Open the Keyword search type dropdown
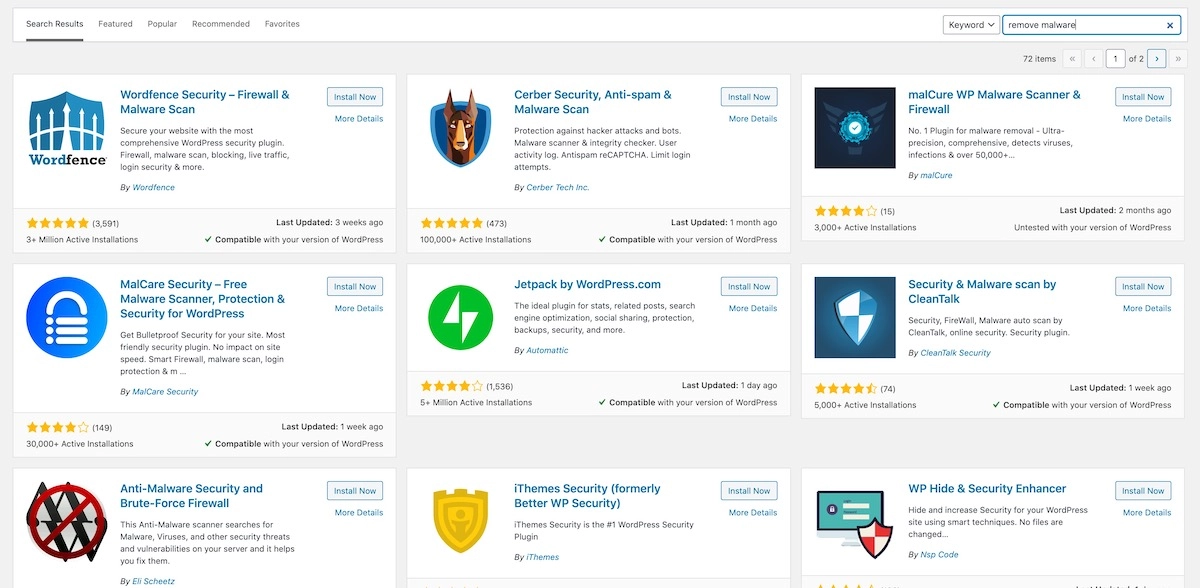Screen dimensions: 1200x588 tap(971, 25)
